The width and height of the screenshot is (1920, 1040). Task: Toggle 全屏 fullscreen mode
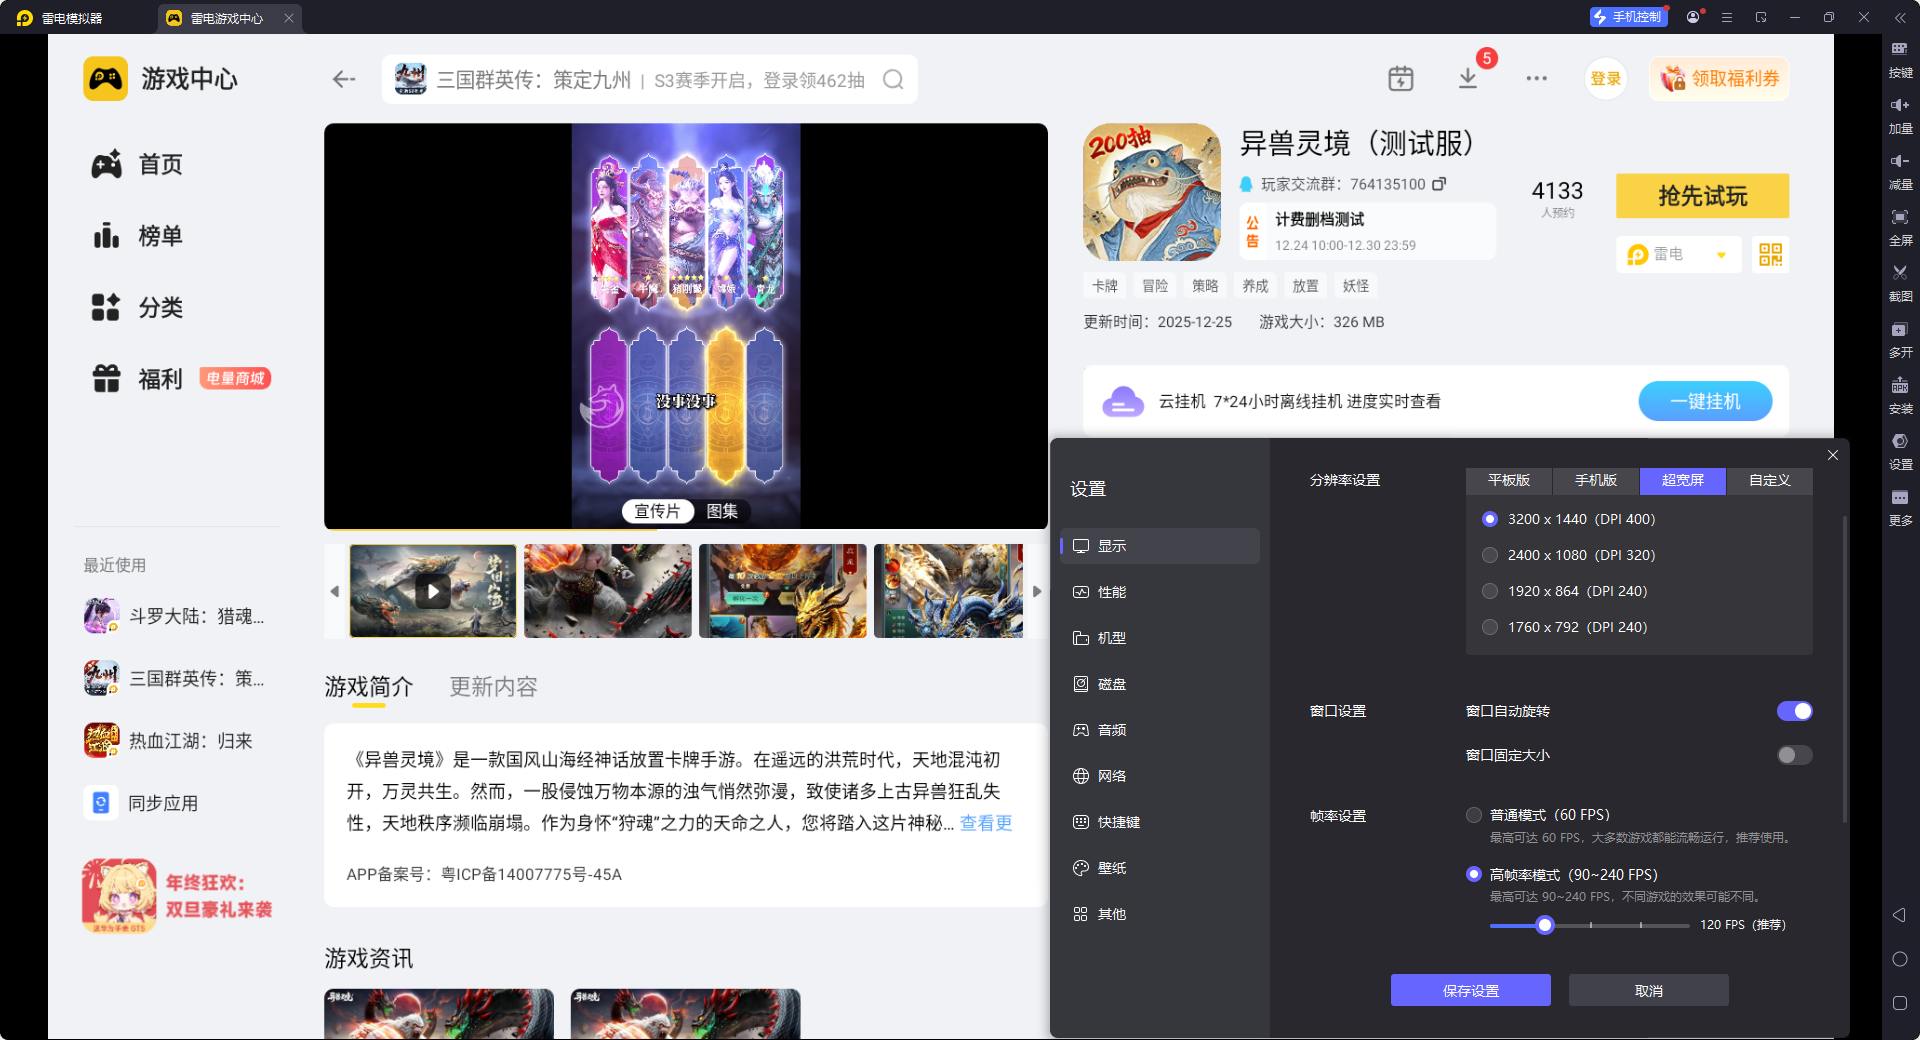[1900, 226]
